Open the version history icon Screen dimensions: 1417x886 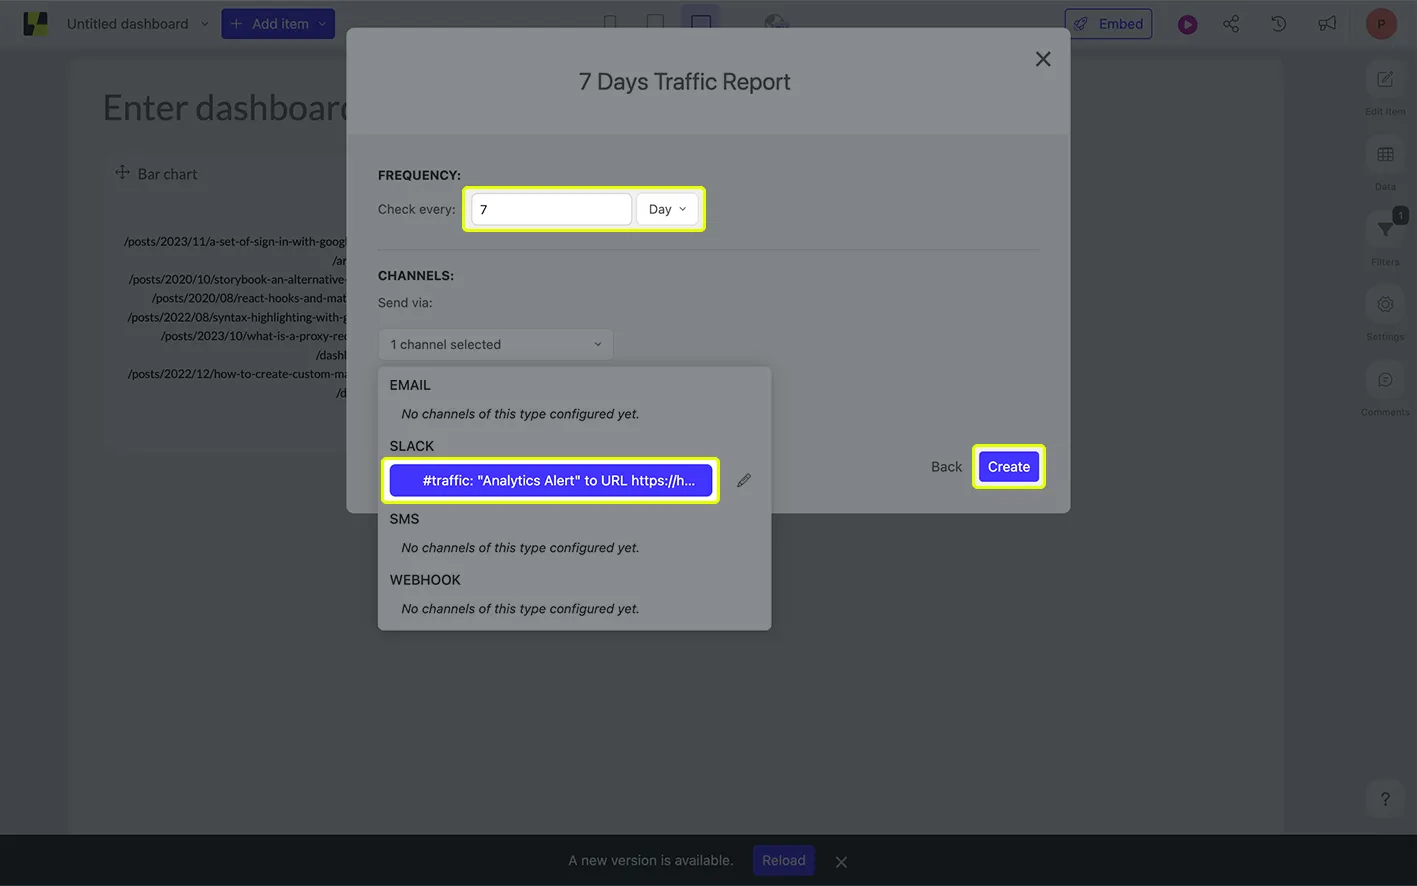click(x=1278, y=24)
